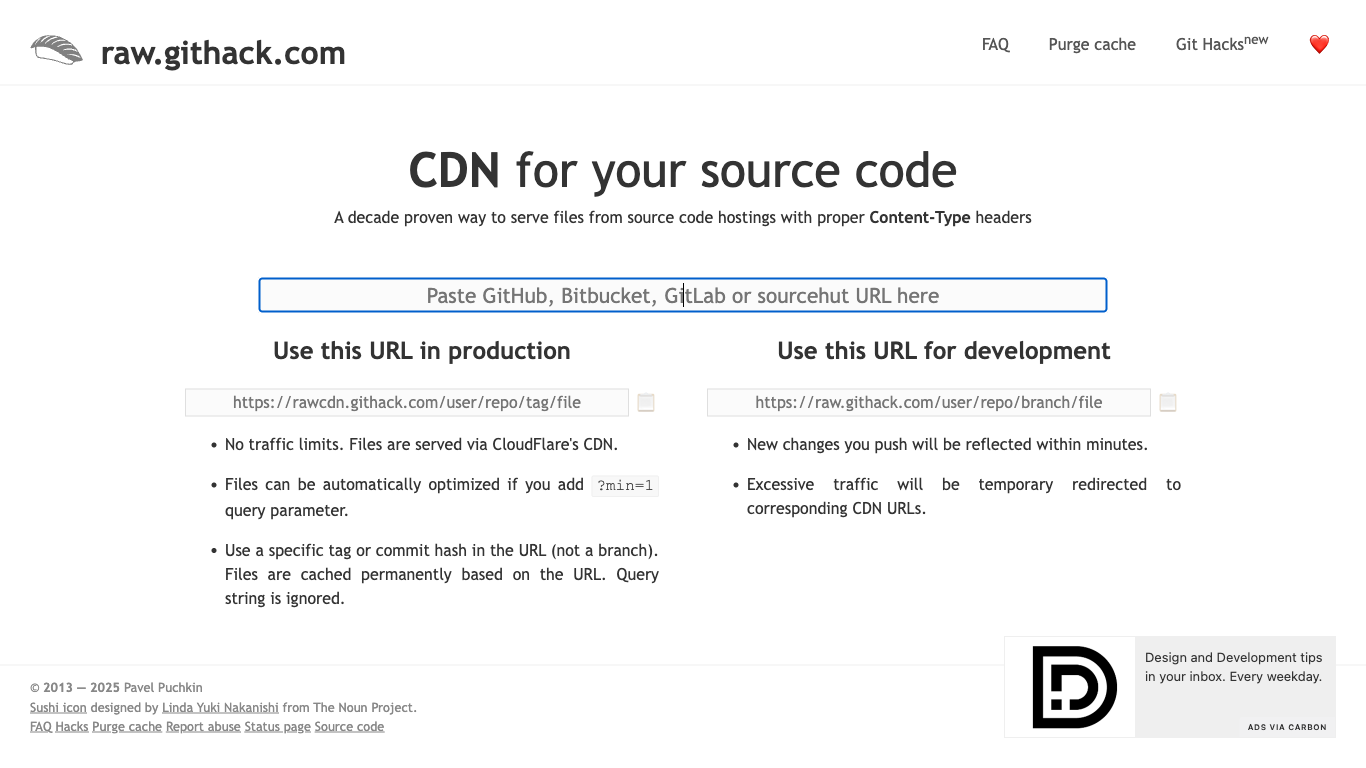Click the red heart icon

1319,44
